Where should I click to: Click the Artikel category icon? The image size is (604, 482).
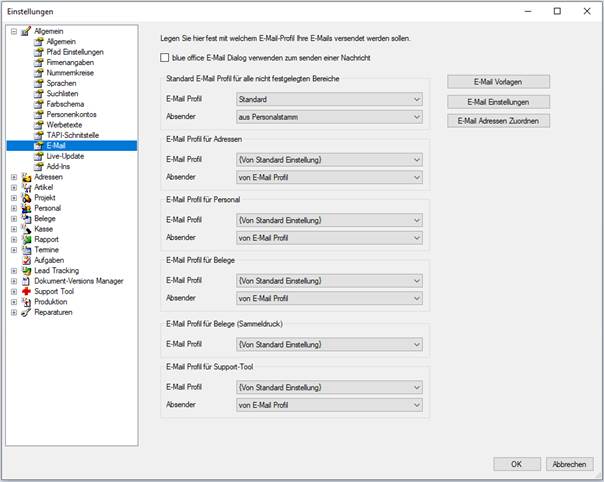pyautogui.click(x=26, y=188)
